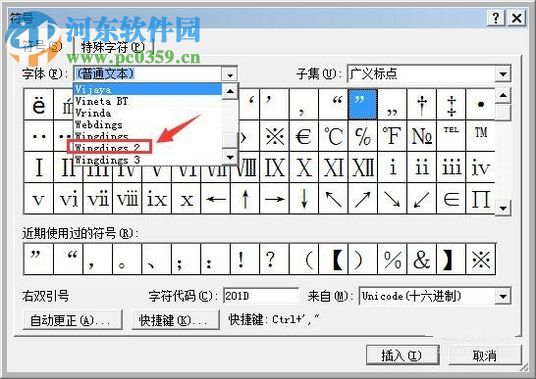
Task: Choose the TM trademark symbol
Action: click(481, 136)
